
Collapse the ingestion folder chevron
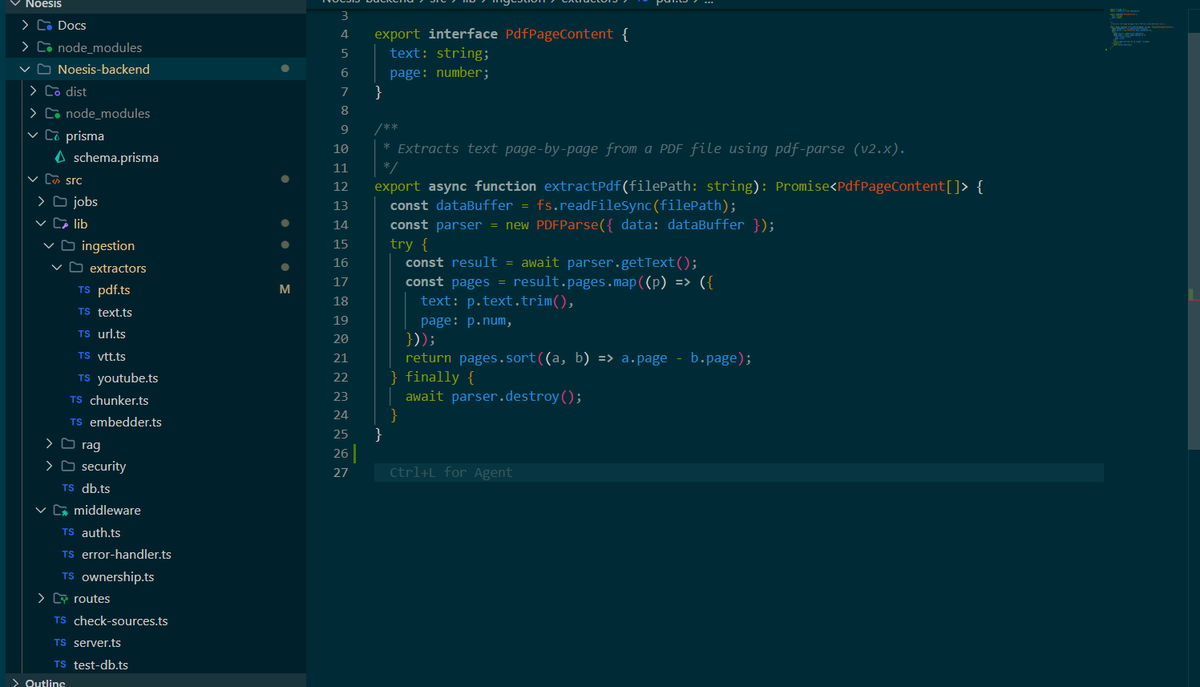coord(49,246)
